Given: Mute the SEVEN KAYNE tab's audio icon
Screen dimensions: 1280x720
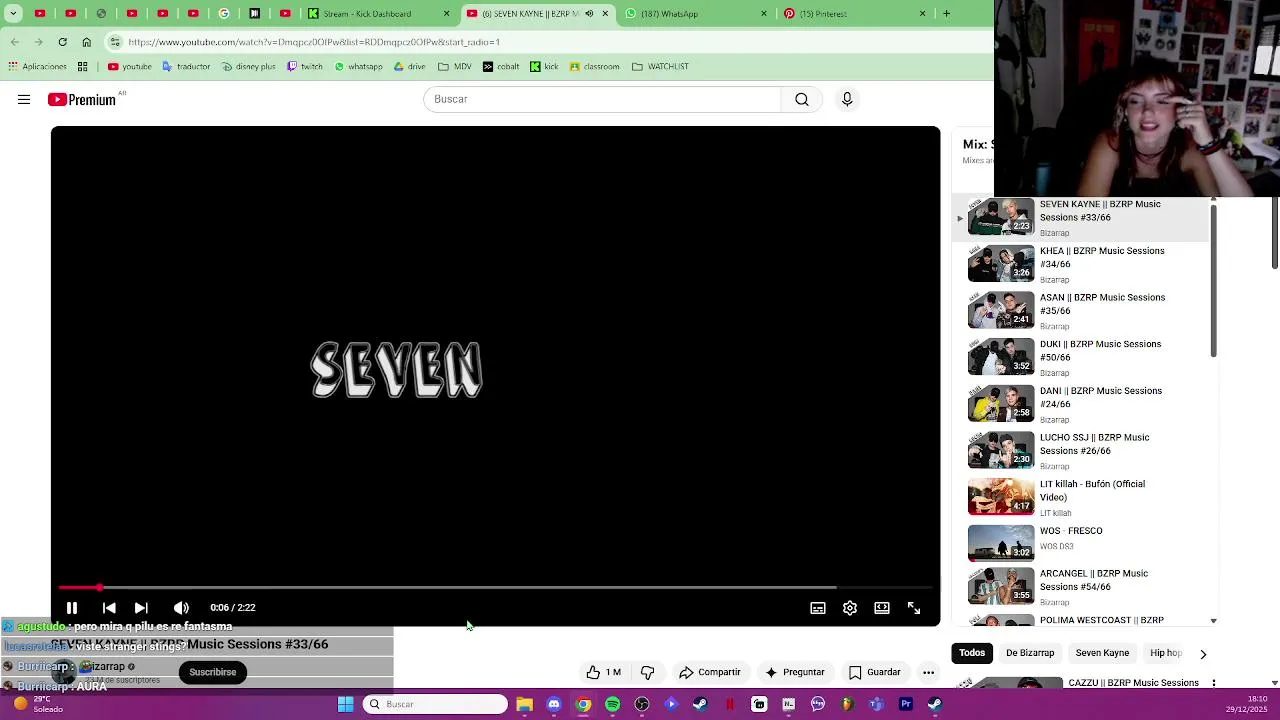Looking at the screenshot, I should pos(589,14).
